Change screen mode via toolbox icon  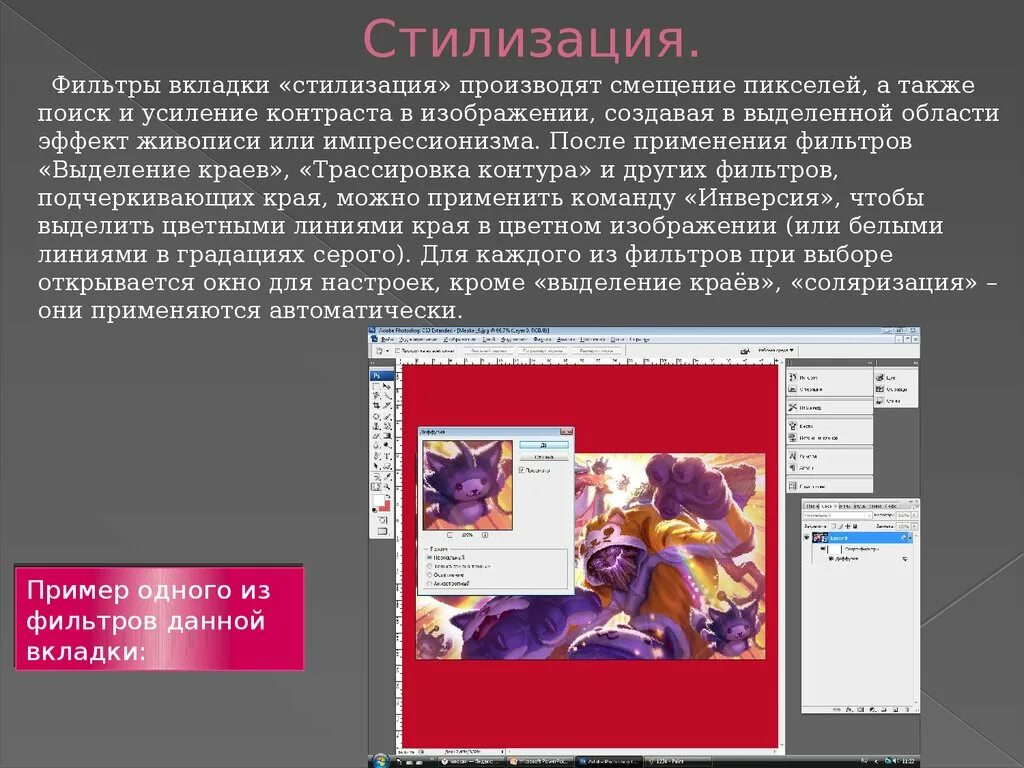pyautogui.click(x=383, y=530)
